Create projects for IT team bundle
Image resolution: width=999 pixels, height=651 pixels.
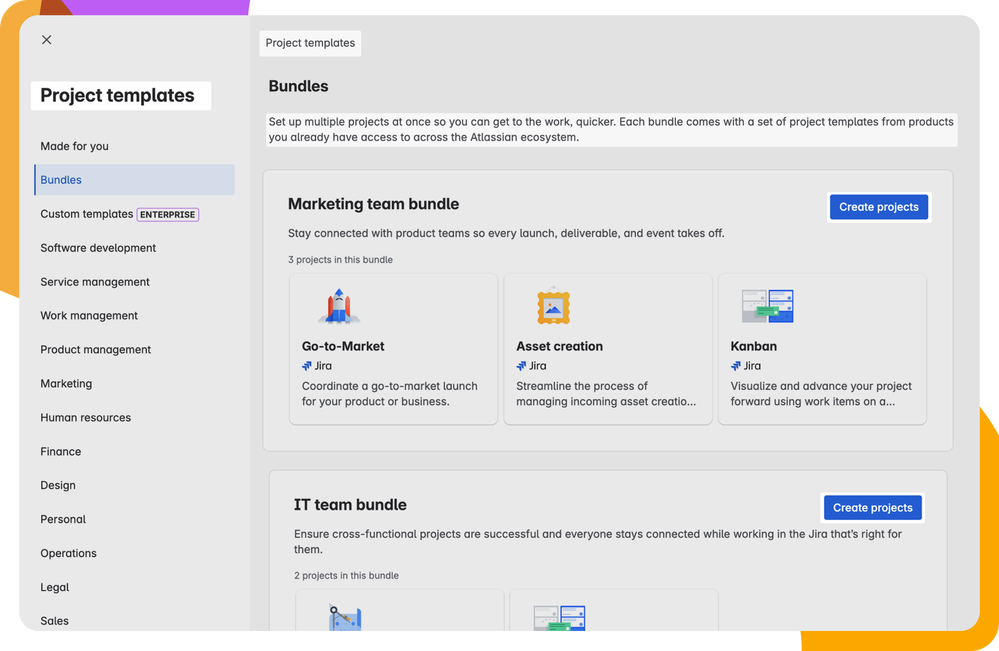(873, 508)
